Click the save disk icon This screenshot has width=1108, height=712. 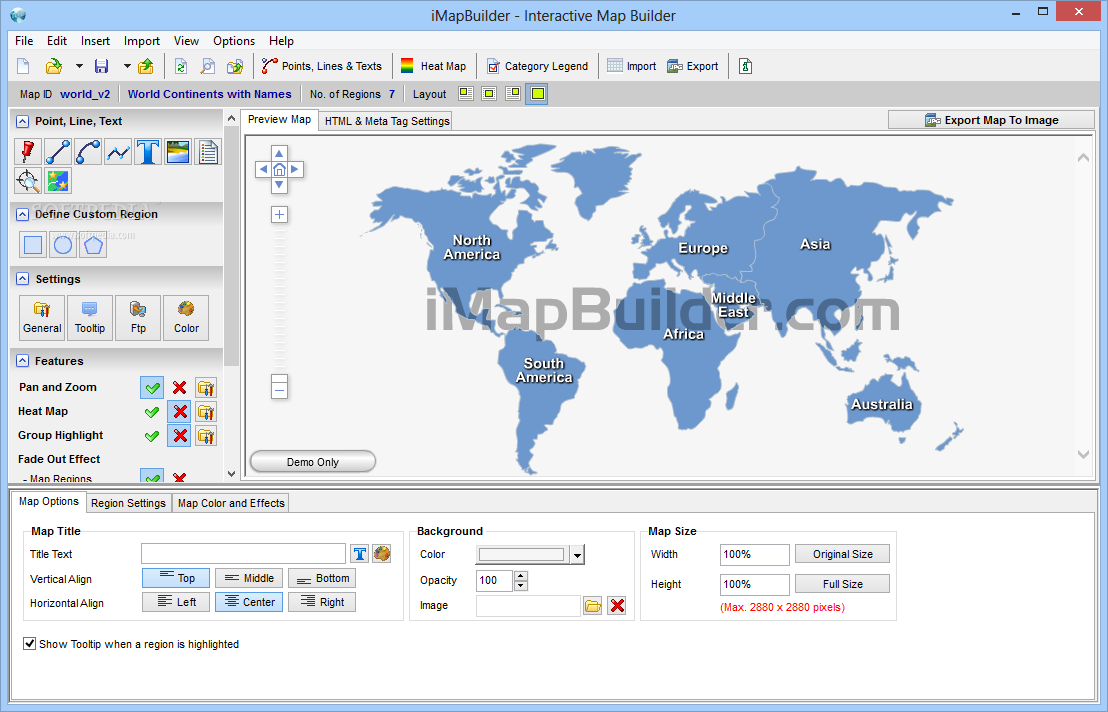102,66
